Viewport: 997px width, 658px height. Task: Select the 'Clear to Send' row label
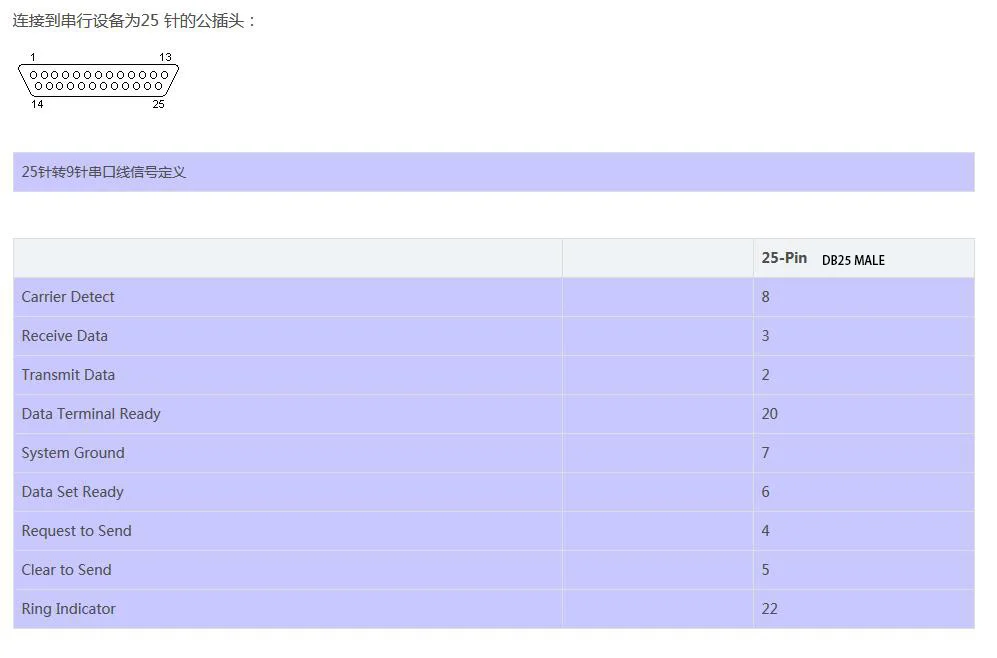66,570
